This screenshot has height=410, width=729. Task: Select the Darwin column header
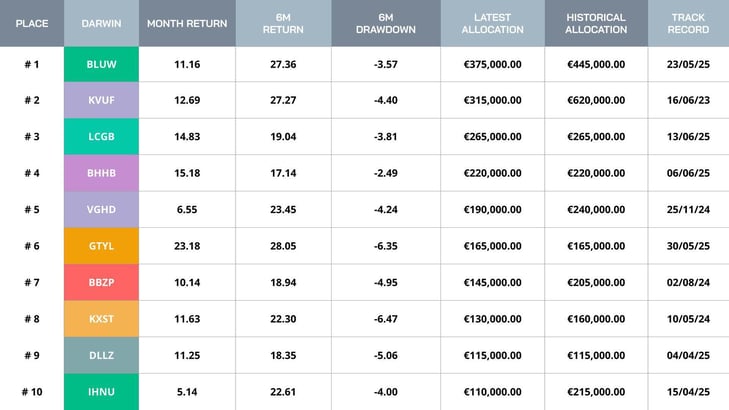coord(101,23)
